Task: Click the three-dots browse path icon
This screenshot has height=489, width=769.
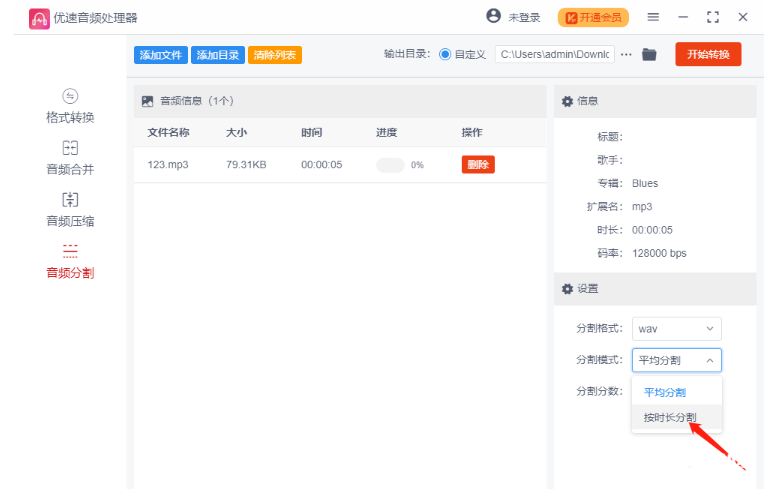Action: click(626, 54)
